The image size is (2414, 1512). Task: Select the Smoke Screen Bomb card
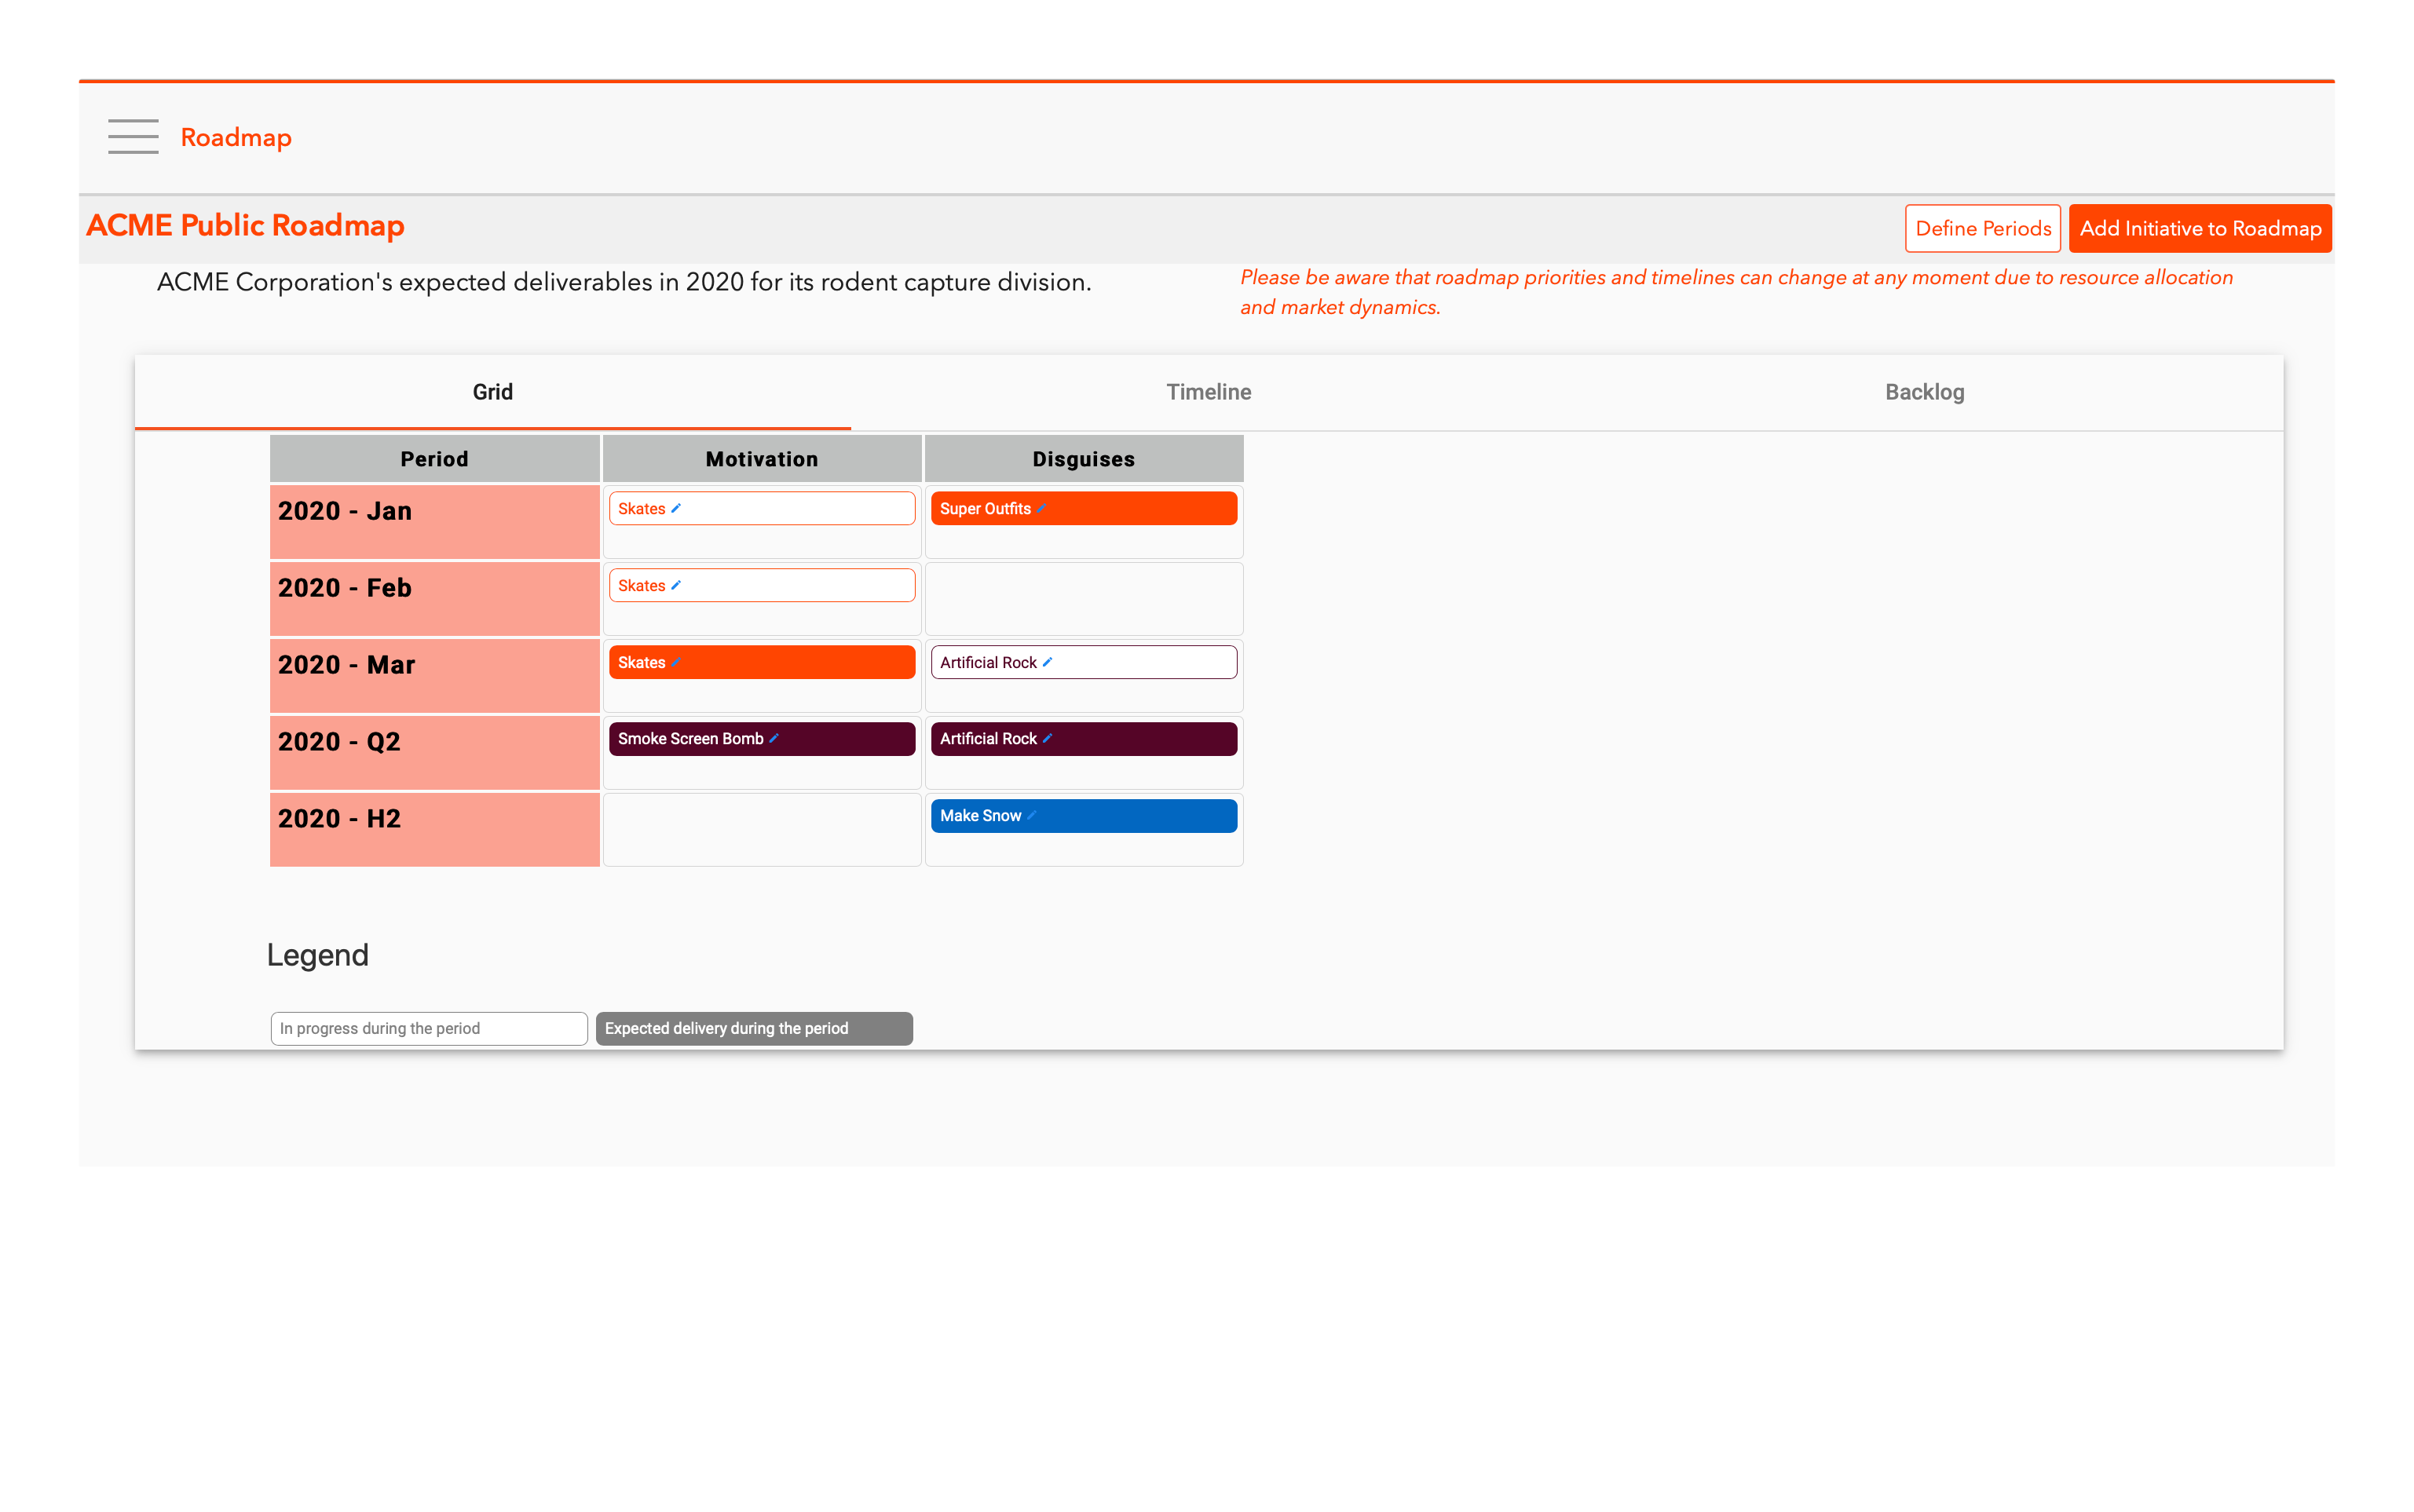pyautogui.click(x=762, y=739)
